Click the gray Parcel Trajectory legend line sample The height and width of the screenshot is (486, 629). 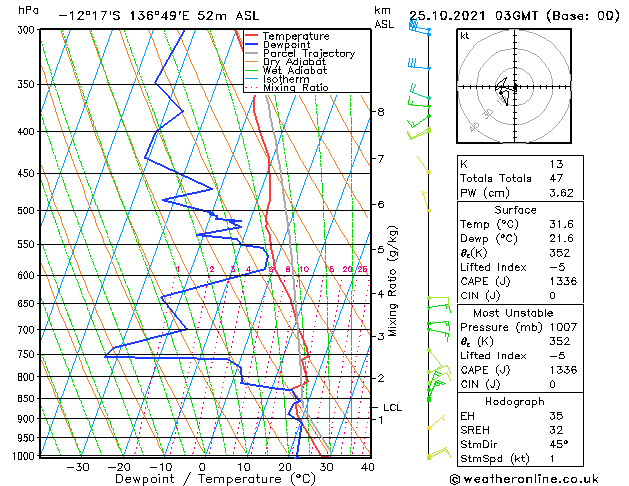251,53
